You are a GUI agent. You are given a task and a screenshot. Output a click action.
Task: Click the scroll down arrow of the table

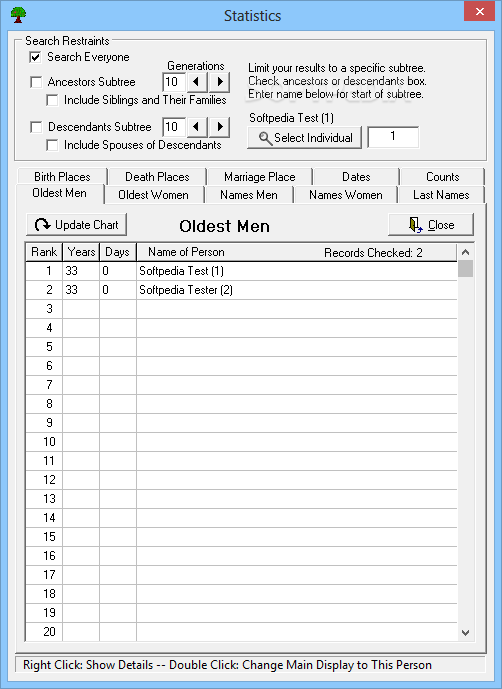pyautogui.click(x=466, y=633)
